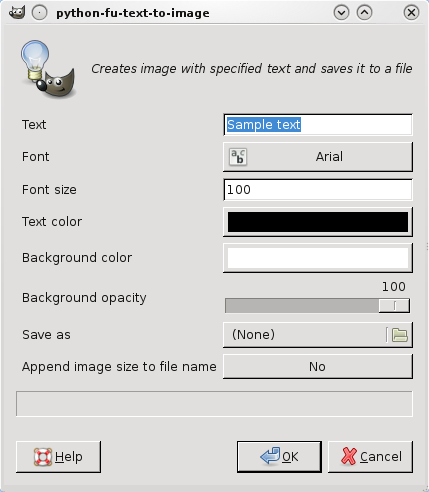
Task: Click the Font size field showing 100
Action: click(x=318, y=190)
